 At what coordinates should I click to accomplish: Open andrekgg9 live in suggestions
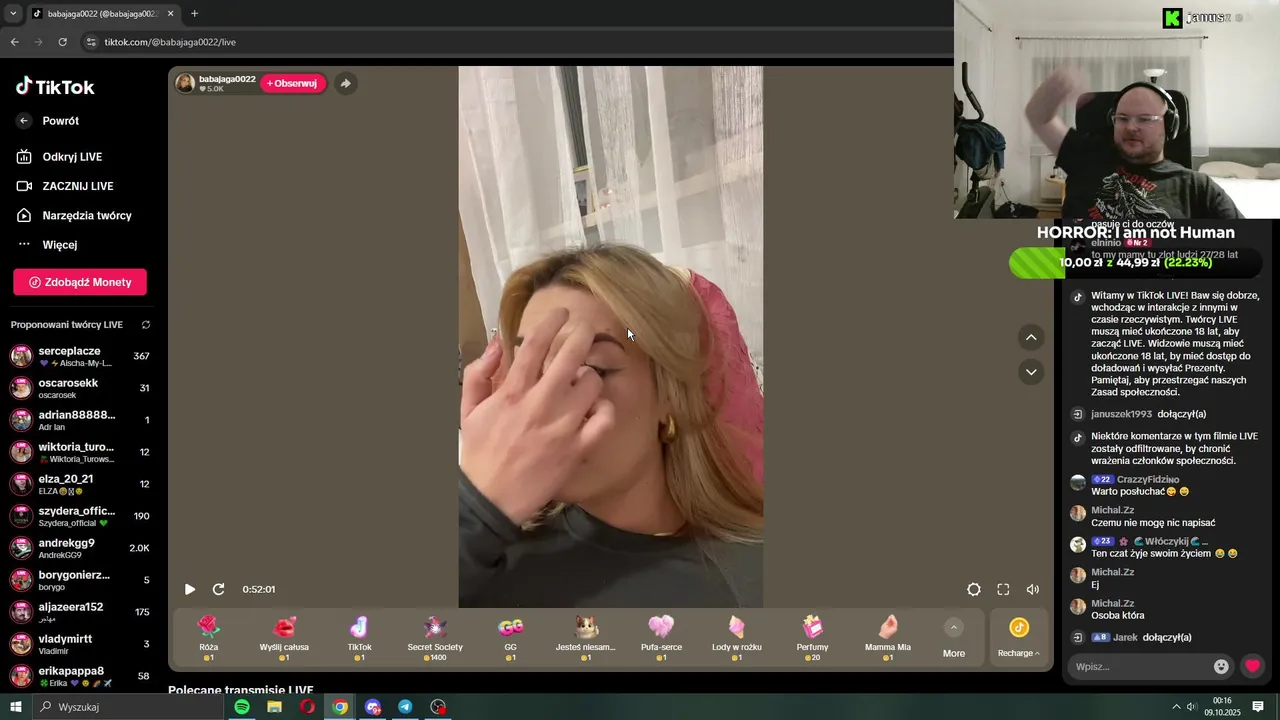point(80,548)
